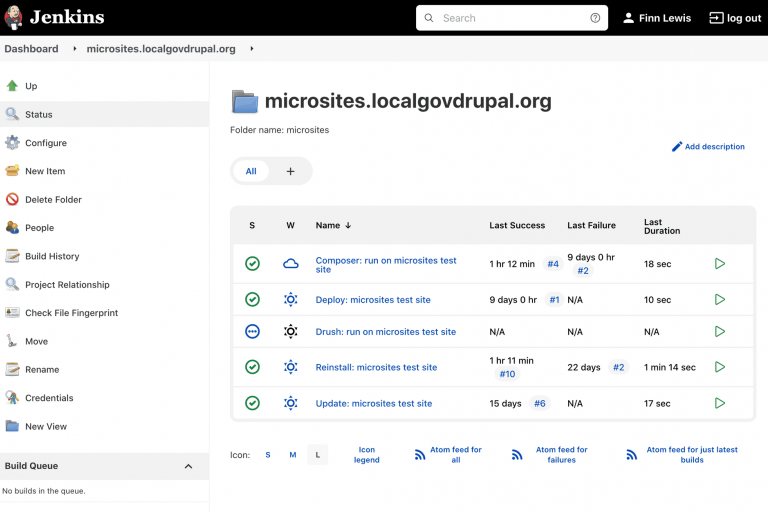
Task: Click the edit pencil Add description link
Action: tap(708, 147)
